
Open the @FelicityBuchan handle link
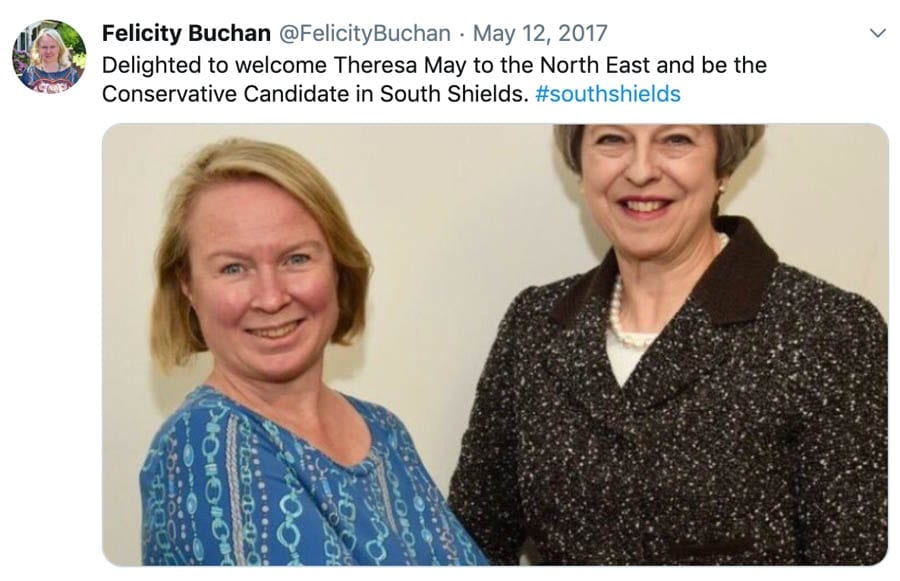(x=364, y=33)
